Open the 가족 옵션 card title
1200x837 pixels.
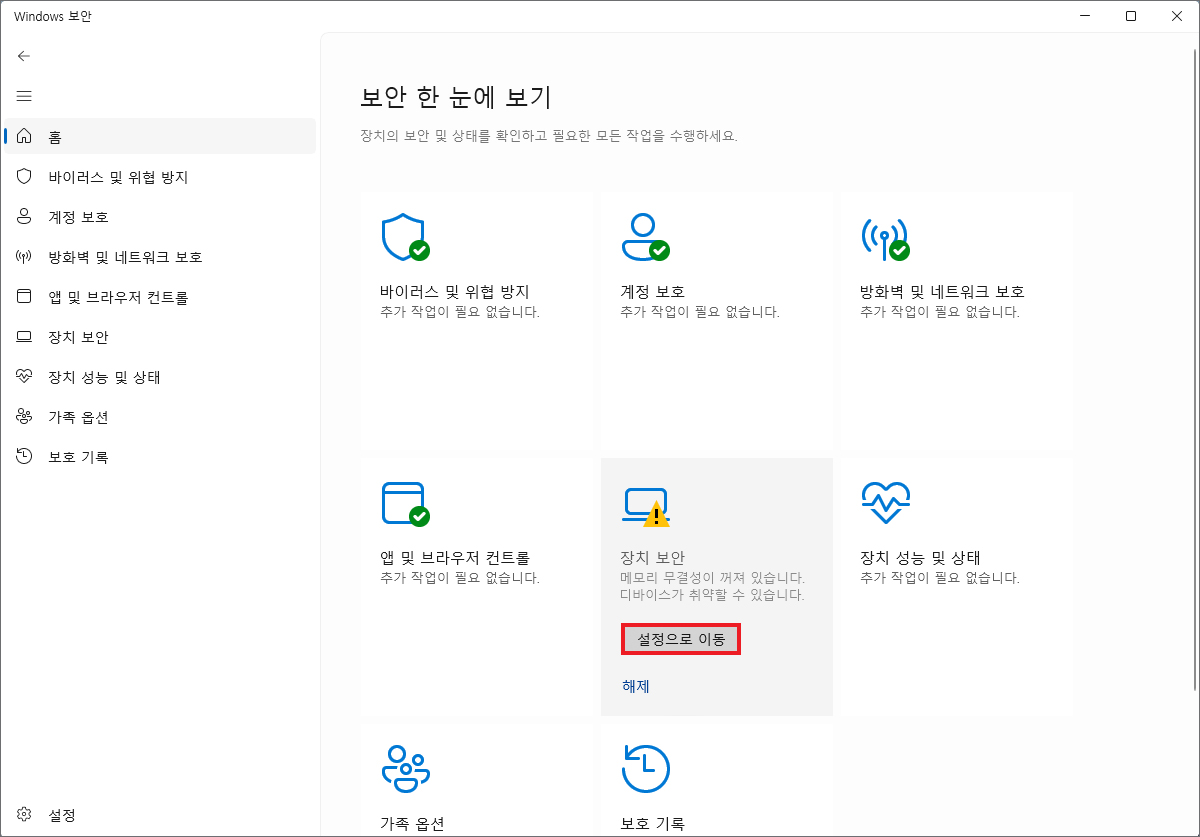coord(412,824)
